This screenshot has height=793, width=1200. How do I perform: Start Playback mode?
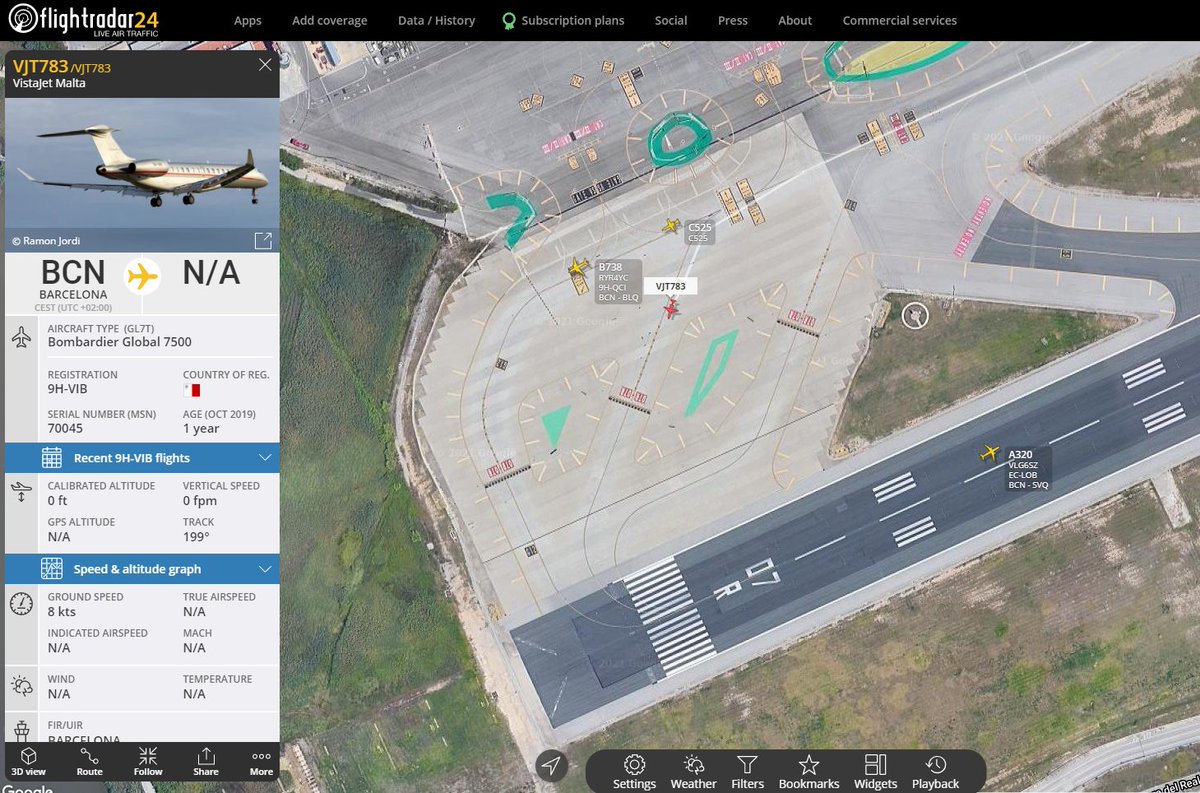coord(935,772)
